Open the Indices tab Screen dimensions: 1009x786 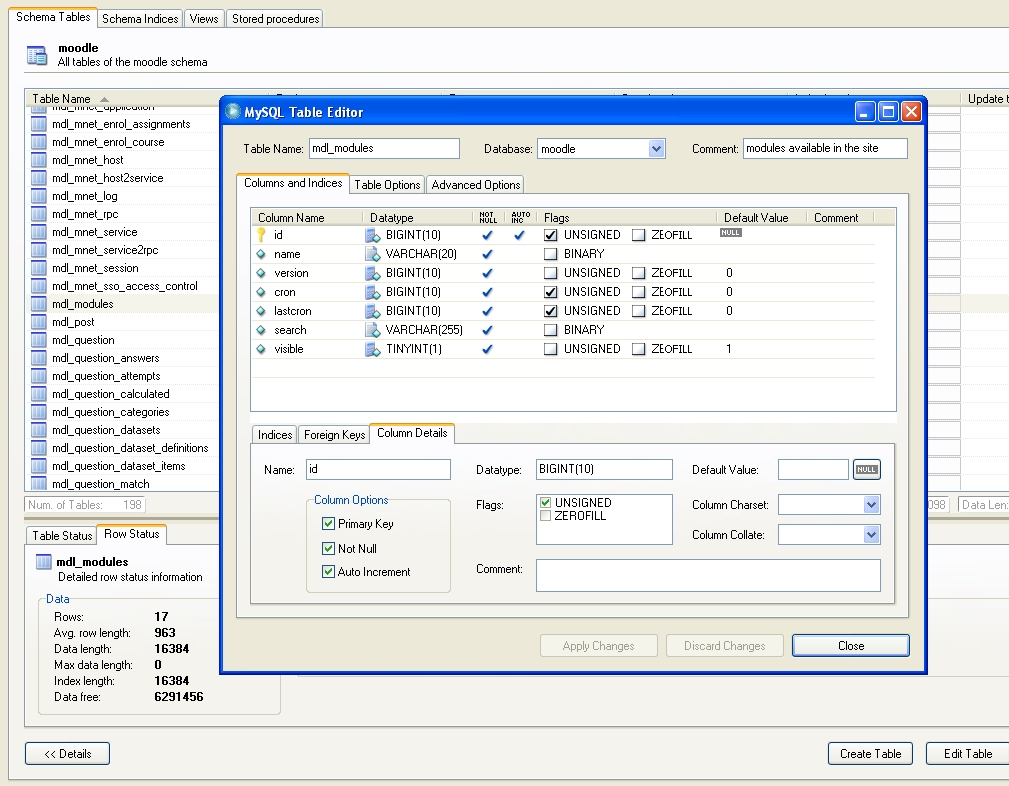click(275, 435)
